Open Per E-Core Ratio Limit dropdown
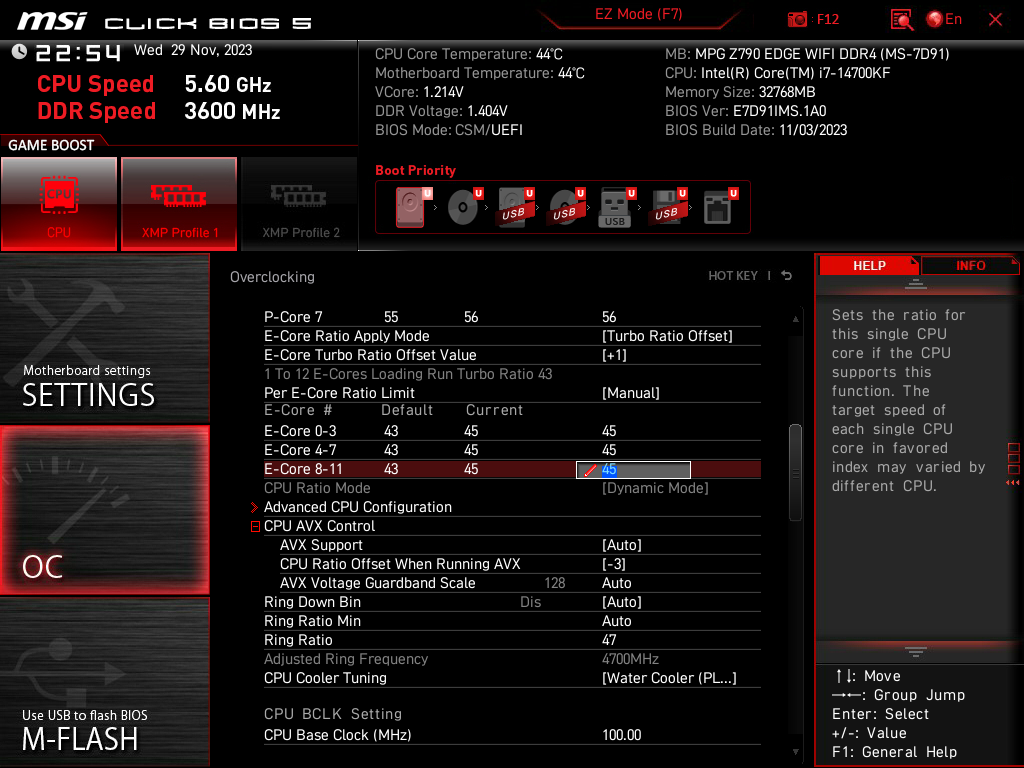Viewport: 1024px width, 768px height. coord(630,392)
